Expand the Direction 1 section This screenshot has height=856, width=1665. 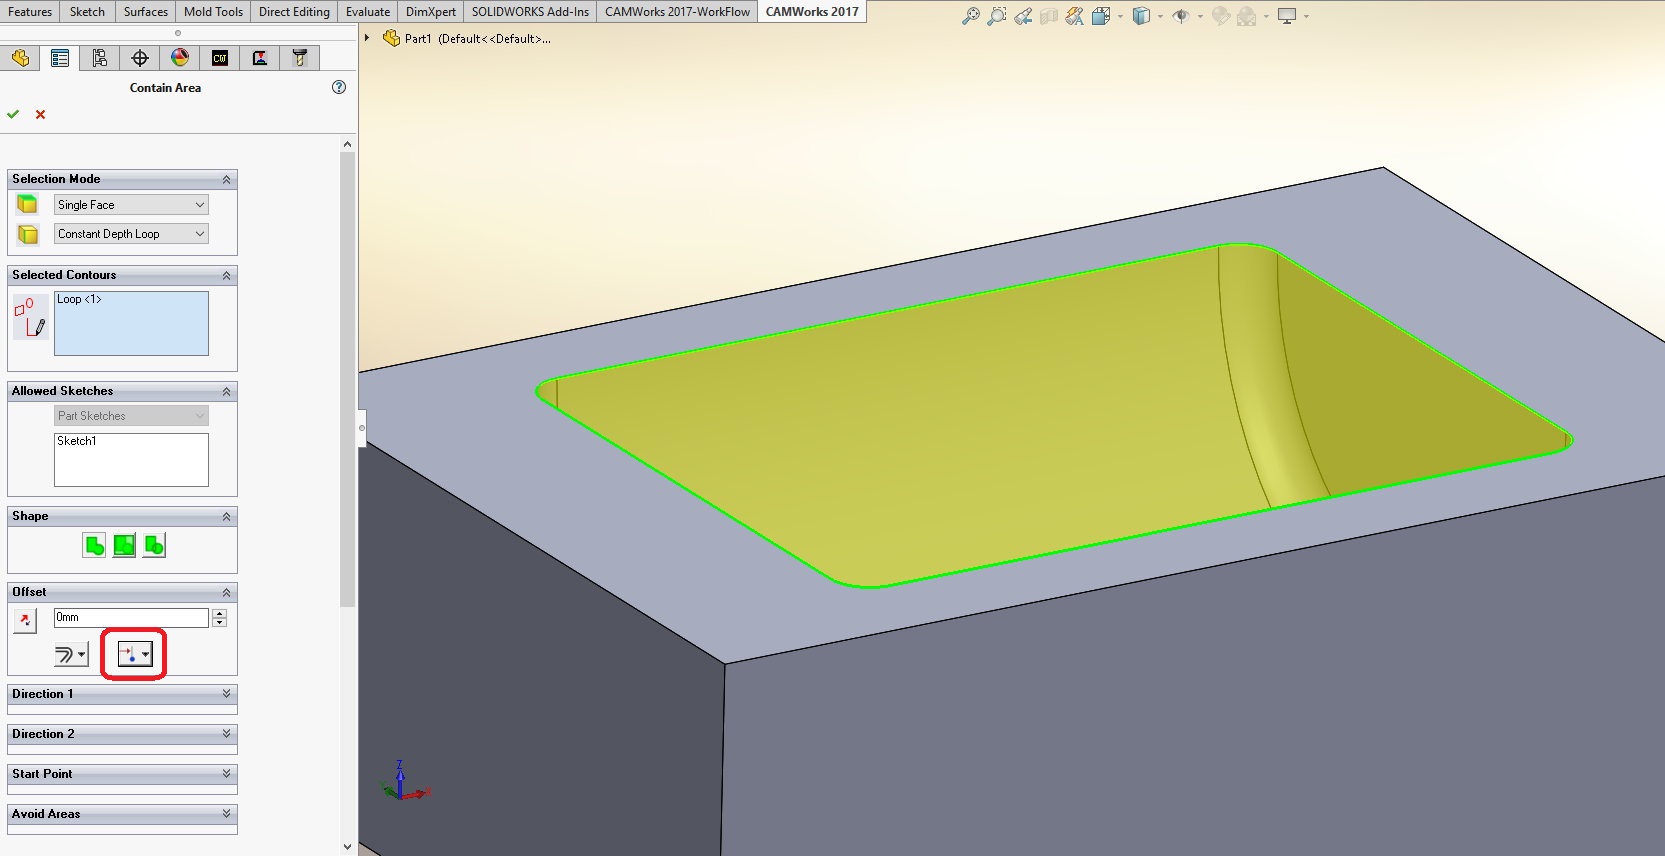[122, 694]
